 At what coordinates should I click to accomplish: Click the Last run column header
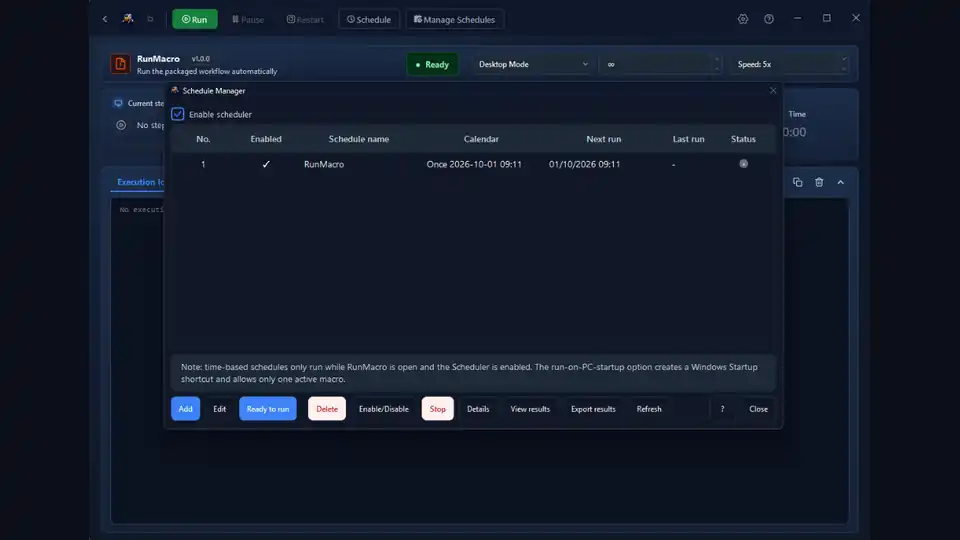688,139
